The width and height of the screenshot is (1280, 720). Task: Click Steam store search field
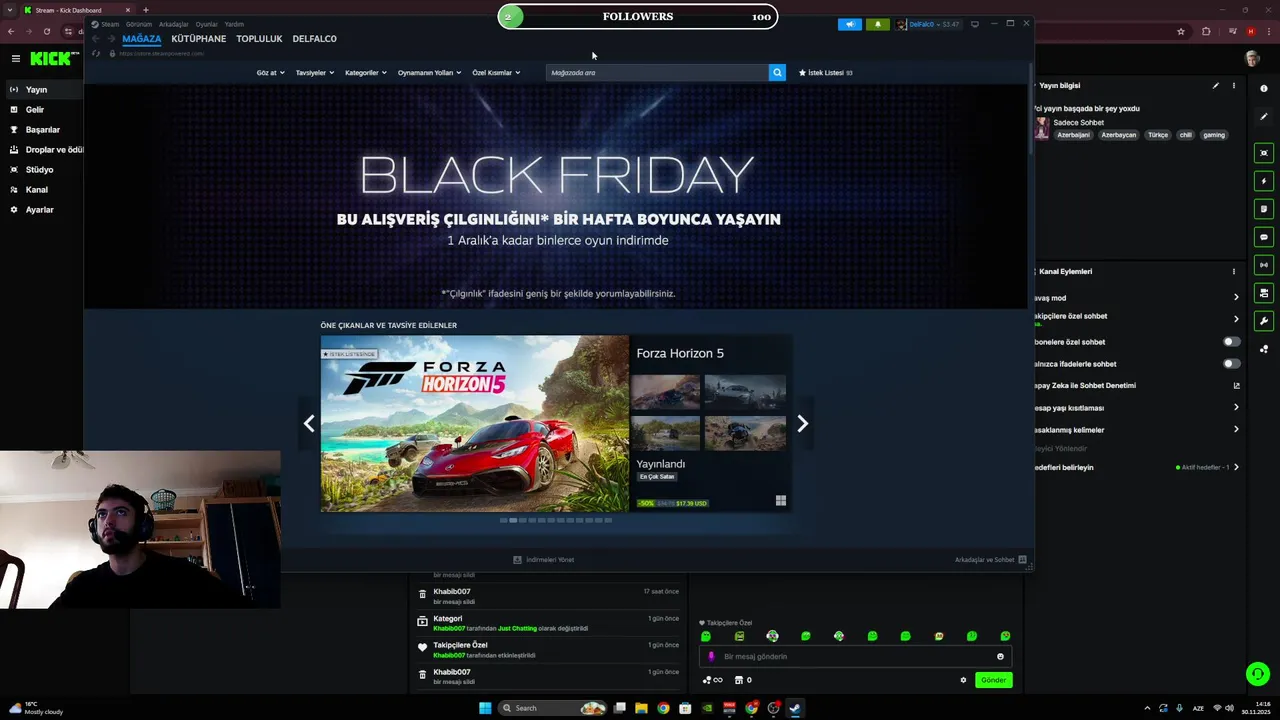click(657, 73)
